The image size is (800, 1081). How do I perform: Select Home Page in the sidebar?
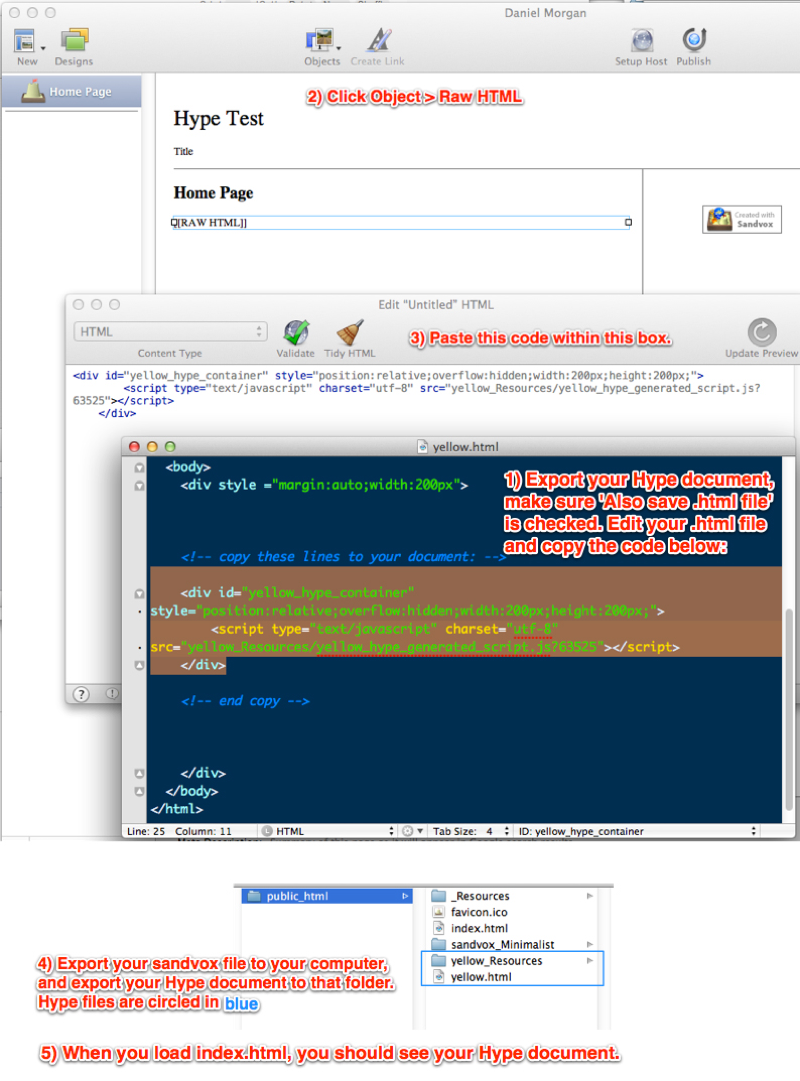pos(72,91)
